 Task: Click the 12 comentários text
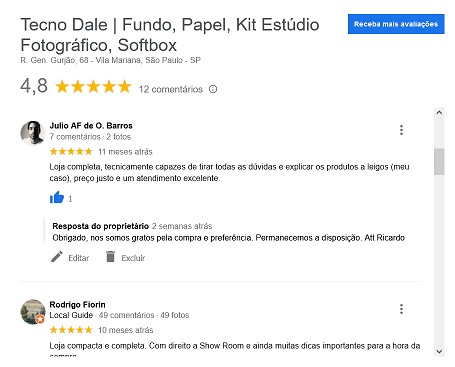pyautogui.click(x=171, y=89)
